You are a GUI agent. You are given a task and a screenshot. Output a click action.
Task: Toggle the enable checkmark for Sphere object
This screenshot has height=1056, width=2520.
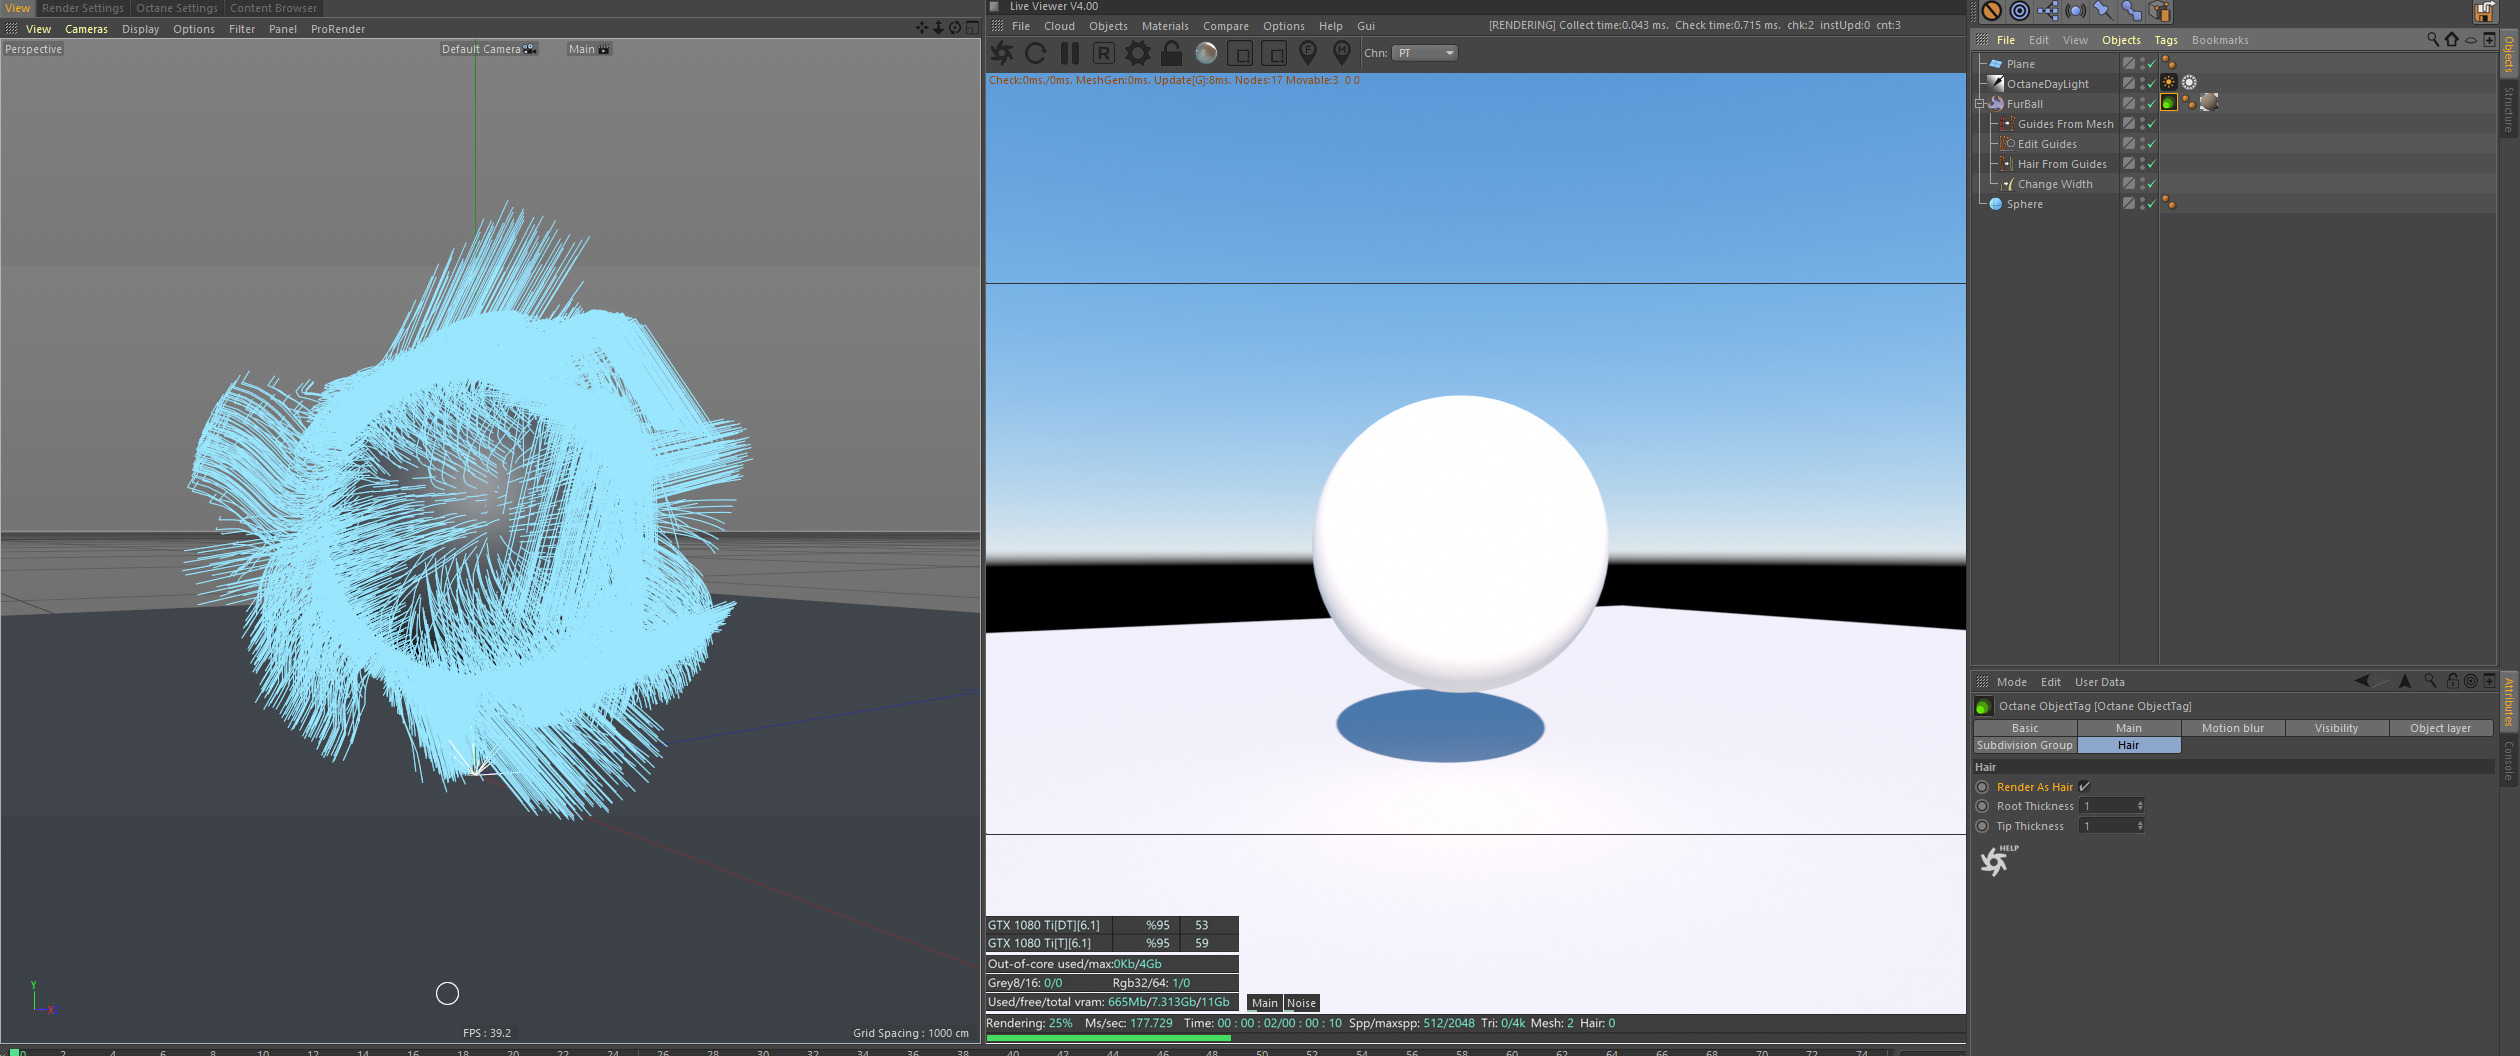pos(2151,204)
